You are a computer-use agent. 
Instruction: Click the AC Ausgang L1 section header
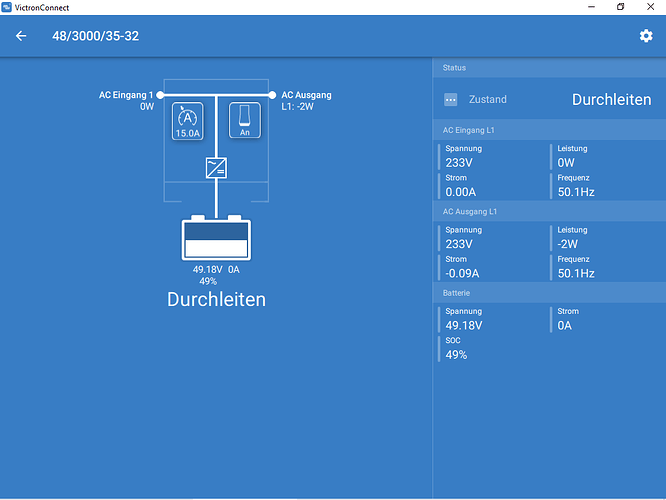point(549,212)
